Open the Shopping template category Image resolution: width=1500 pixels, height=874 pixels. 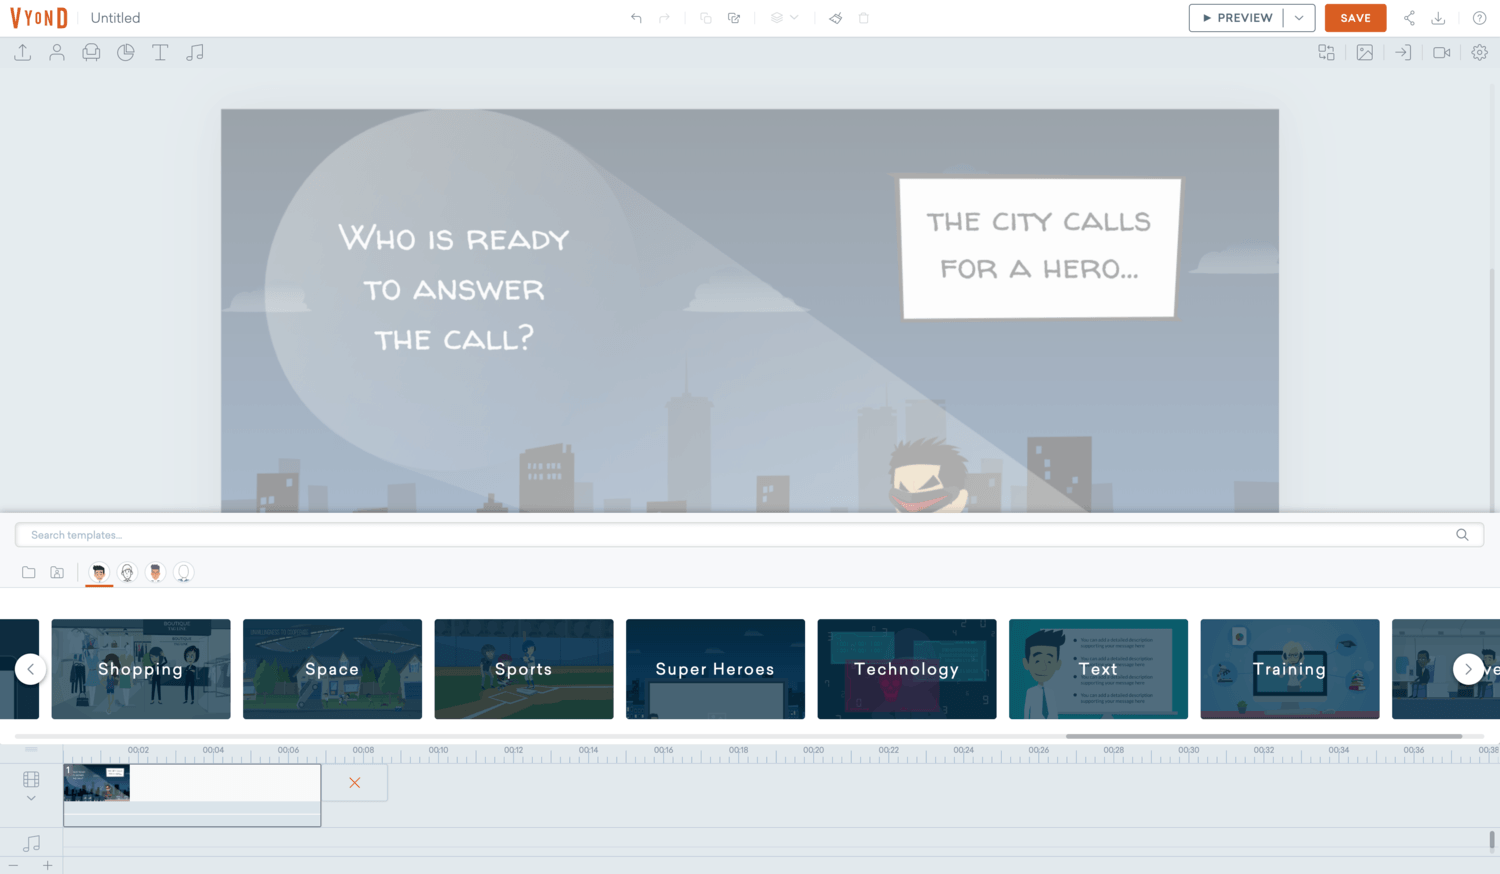pos(141,669)
